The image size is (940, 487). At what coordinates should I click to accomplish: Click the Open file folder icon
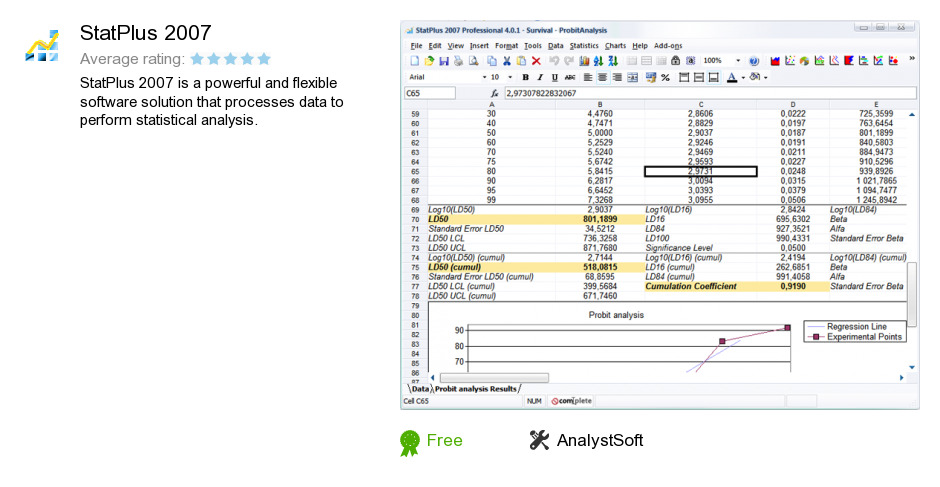(x=429, y=61)
